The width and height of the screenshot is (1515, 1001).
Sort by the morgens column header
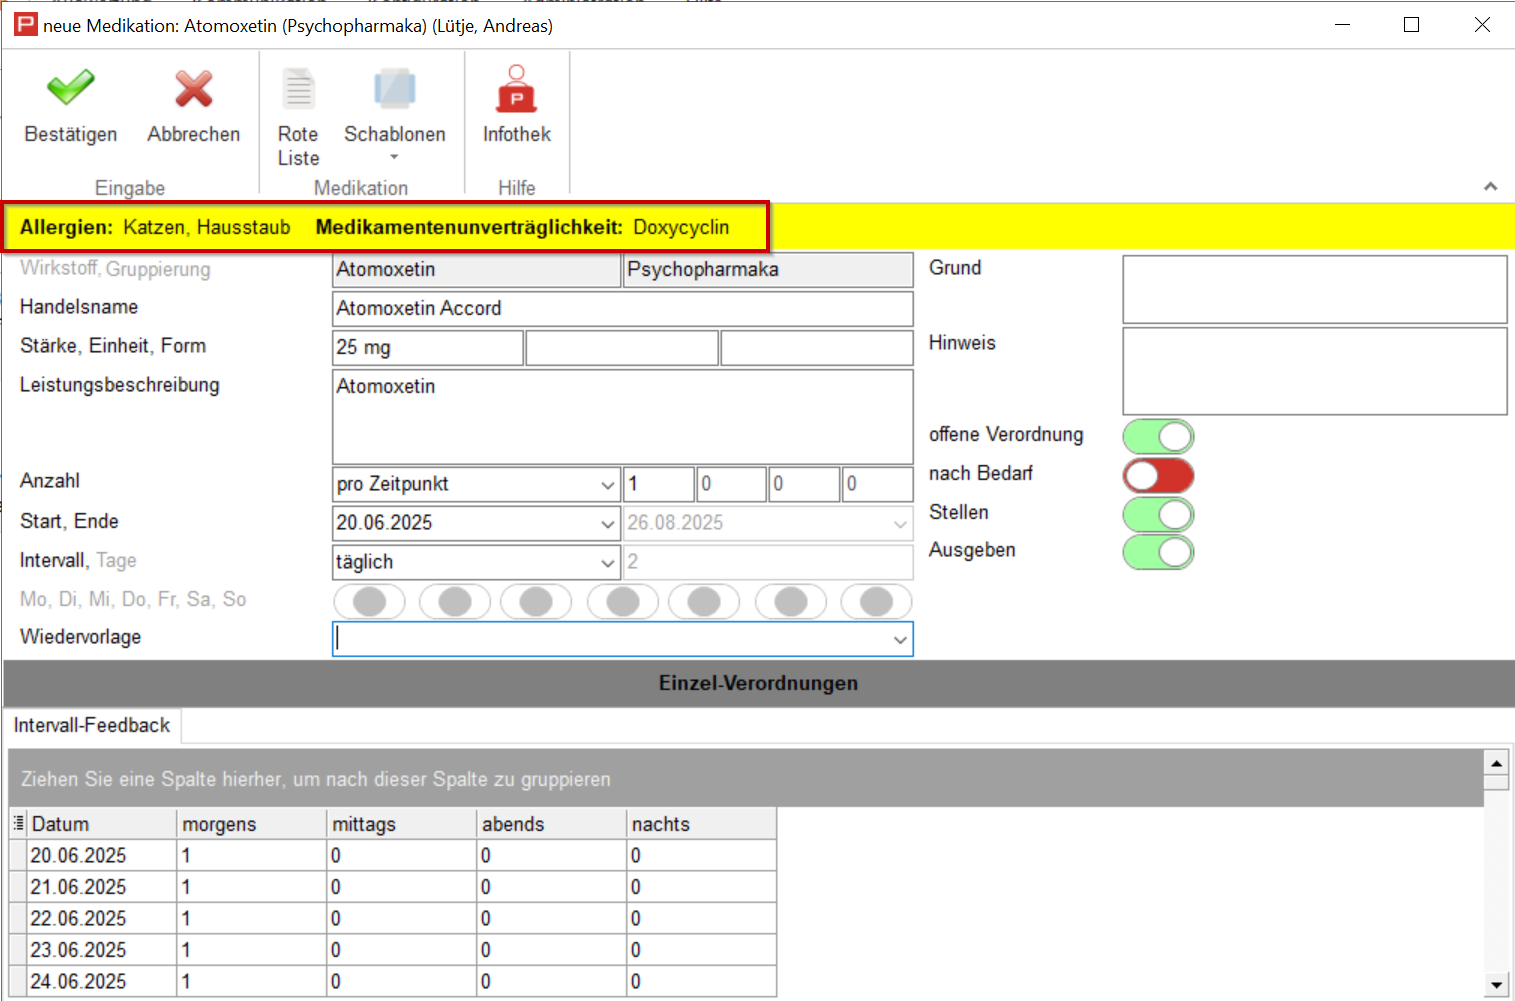pyautogui.click(x=251, y=824)
